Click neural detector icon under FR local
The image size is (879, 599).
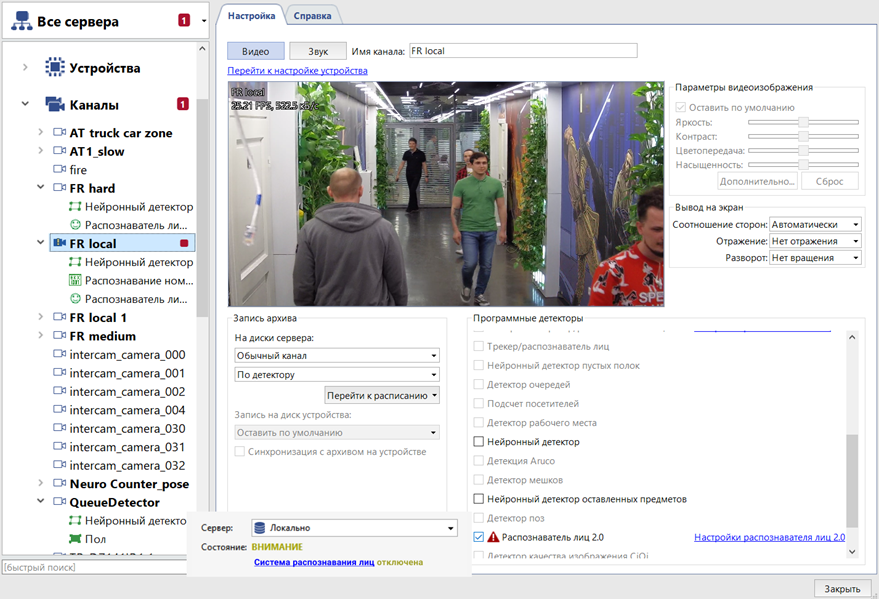coord(75,262)
